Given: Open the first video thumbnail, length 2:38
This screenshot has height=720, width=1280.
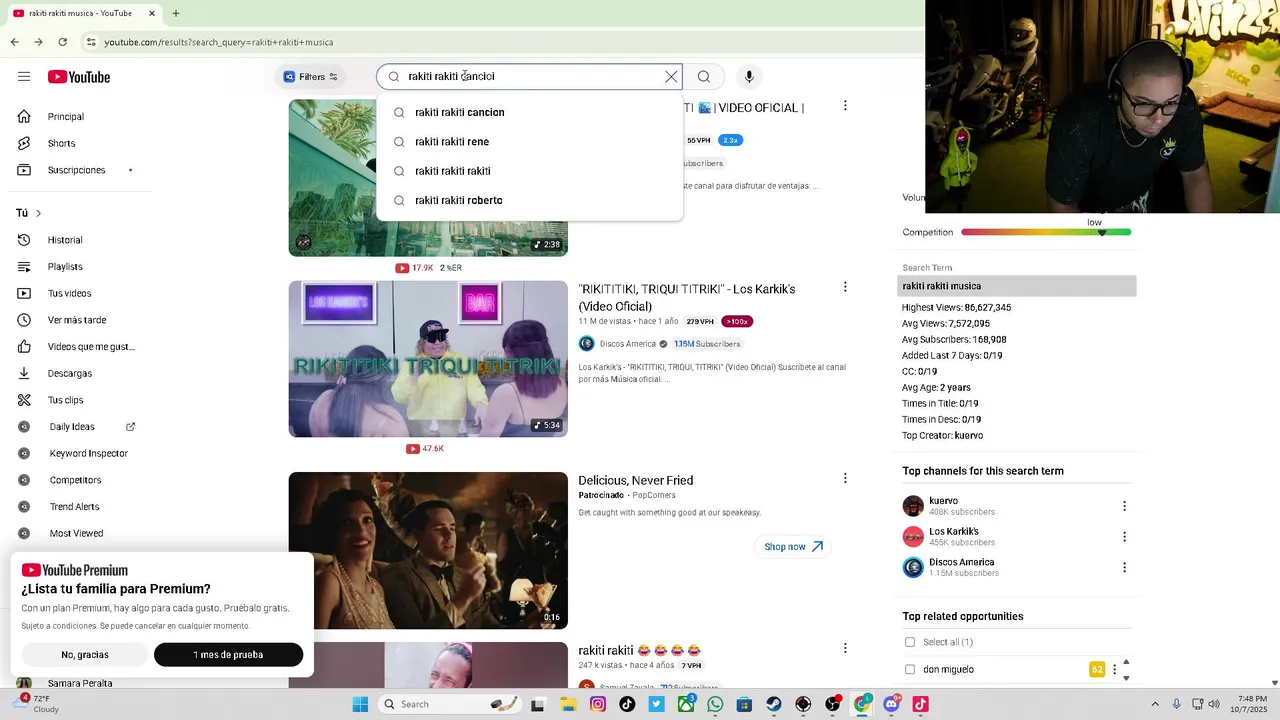Looking at the screenshot, I should pos(428,178).
